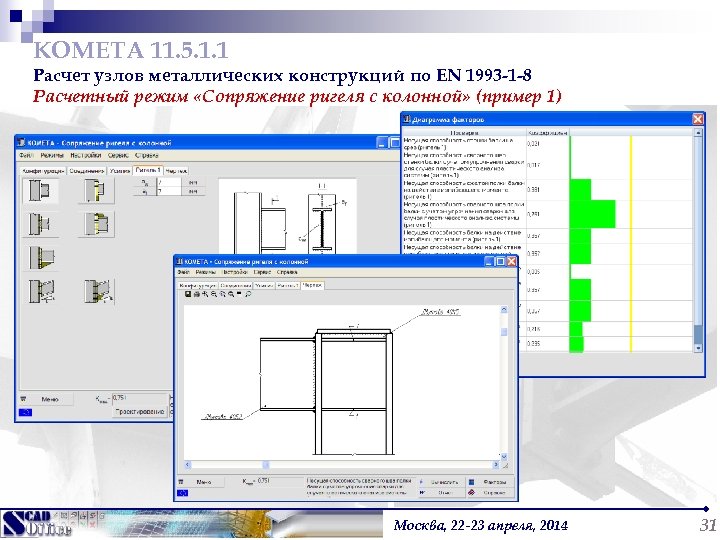Click the drawing's vertical scrollbar up arrow
The width and height of the screenshot is (720, 540).
(504, 310)
